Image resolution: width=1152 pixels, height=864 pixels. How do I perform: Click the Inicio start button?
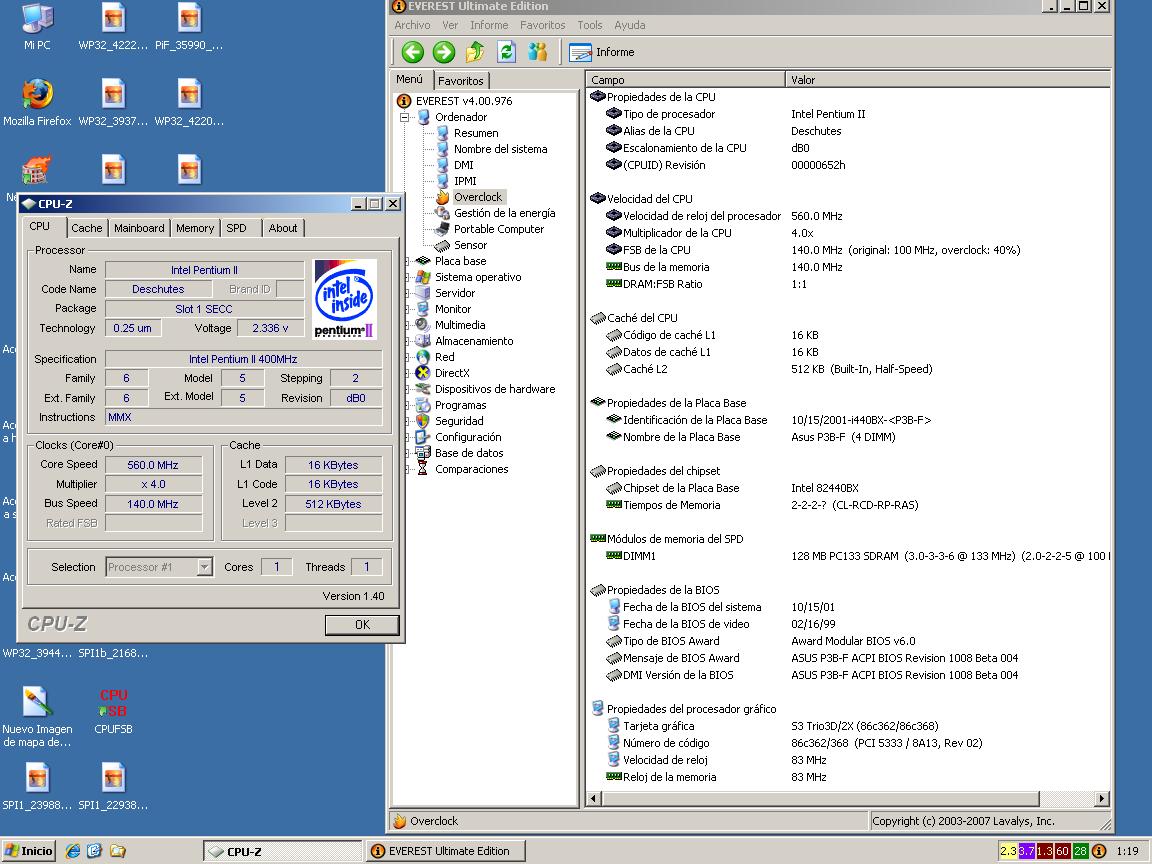(x=29, y=851)
